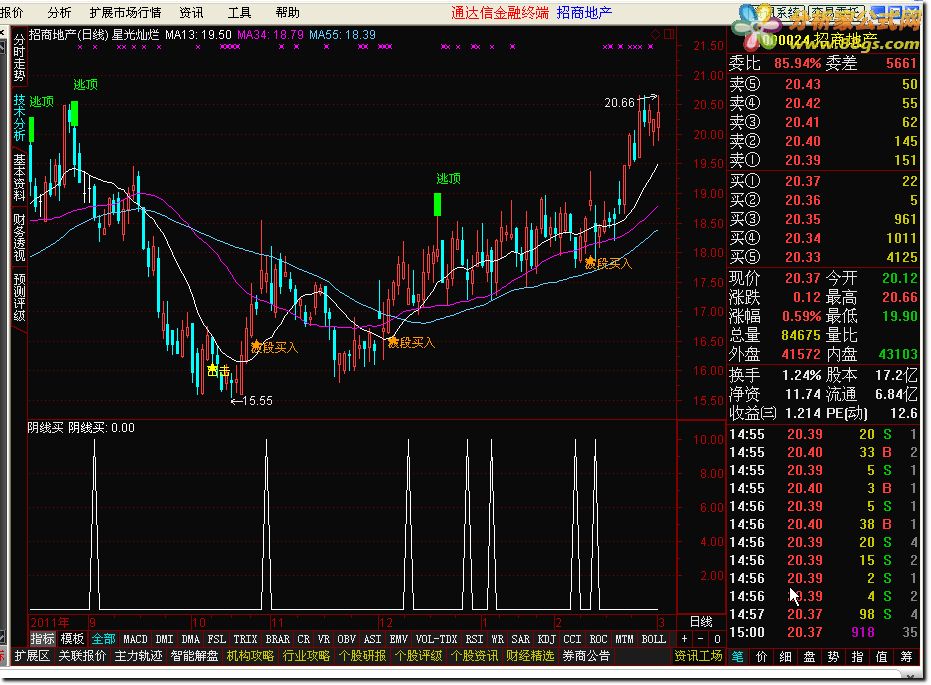This screenshot has width=931, height=685.
Task: Switch indicator to MACD
Action: click(135, 639)
